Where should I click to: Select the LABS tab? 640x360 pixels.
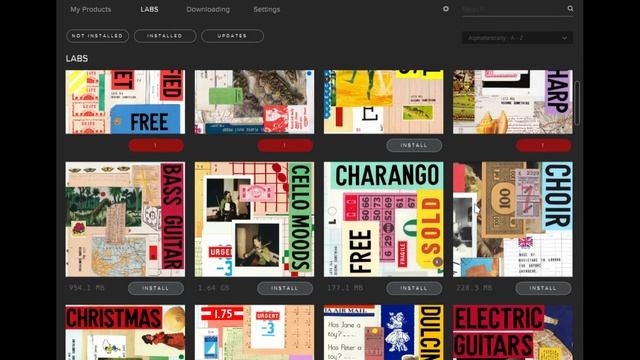149,9
